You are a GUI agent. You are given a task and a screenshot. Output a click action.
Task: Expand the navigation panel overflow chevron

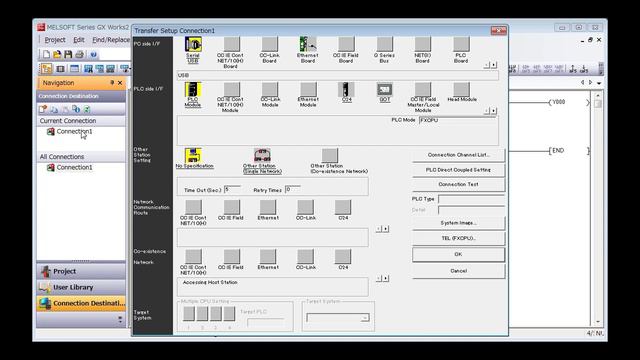[x=120, y=319]
